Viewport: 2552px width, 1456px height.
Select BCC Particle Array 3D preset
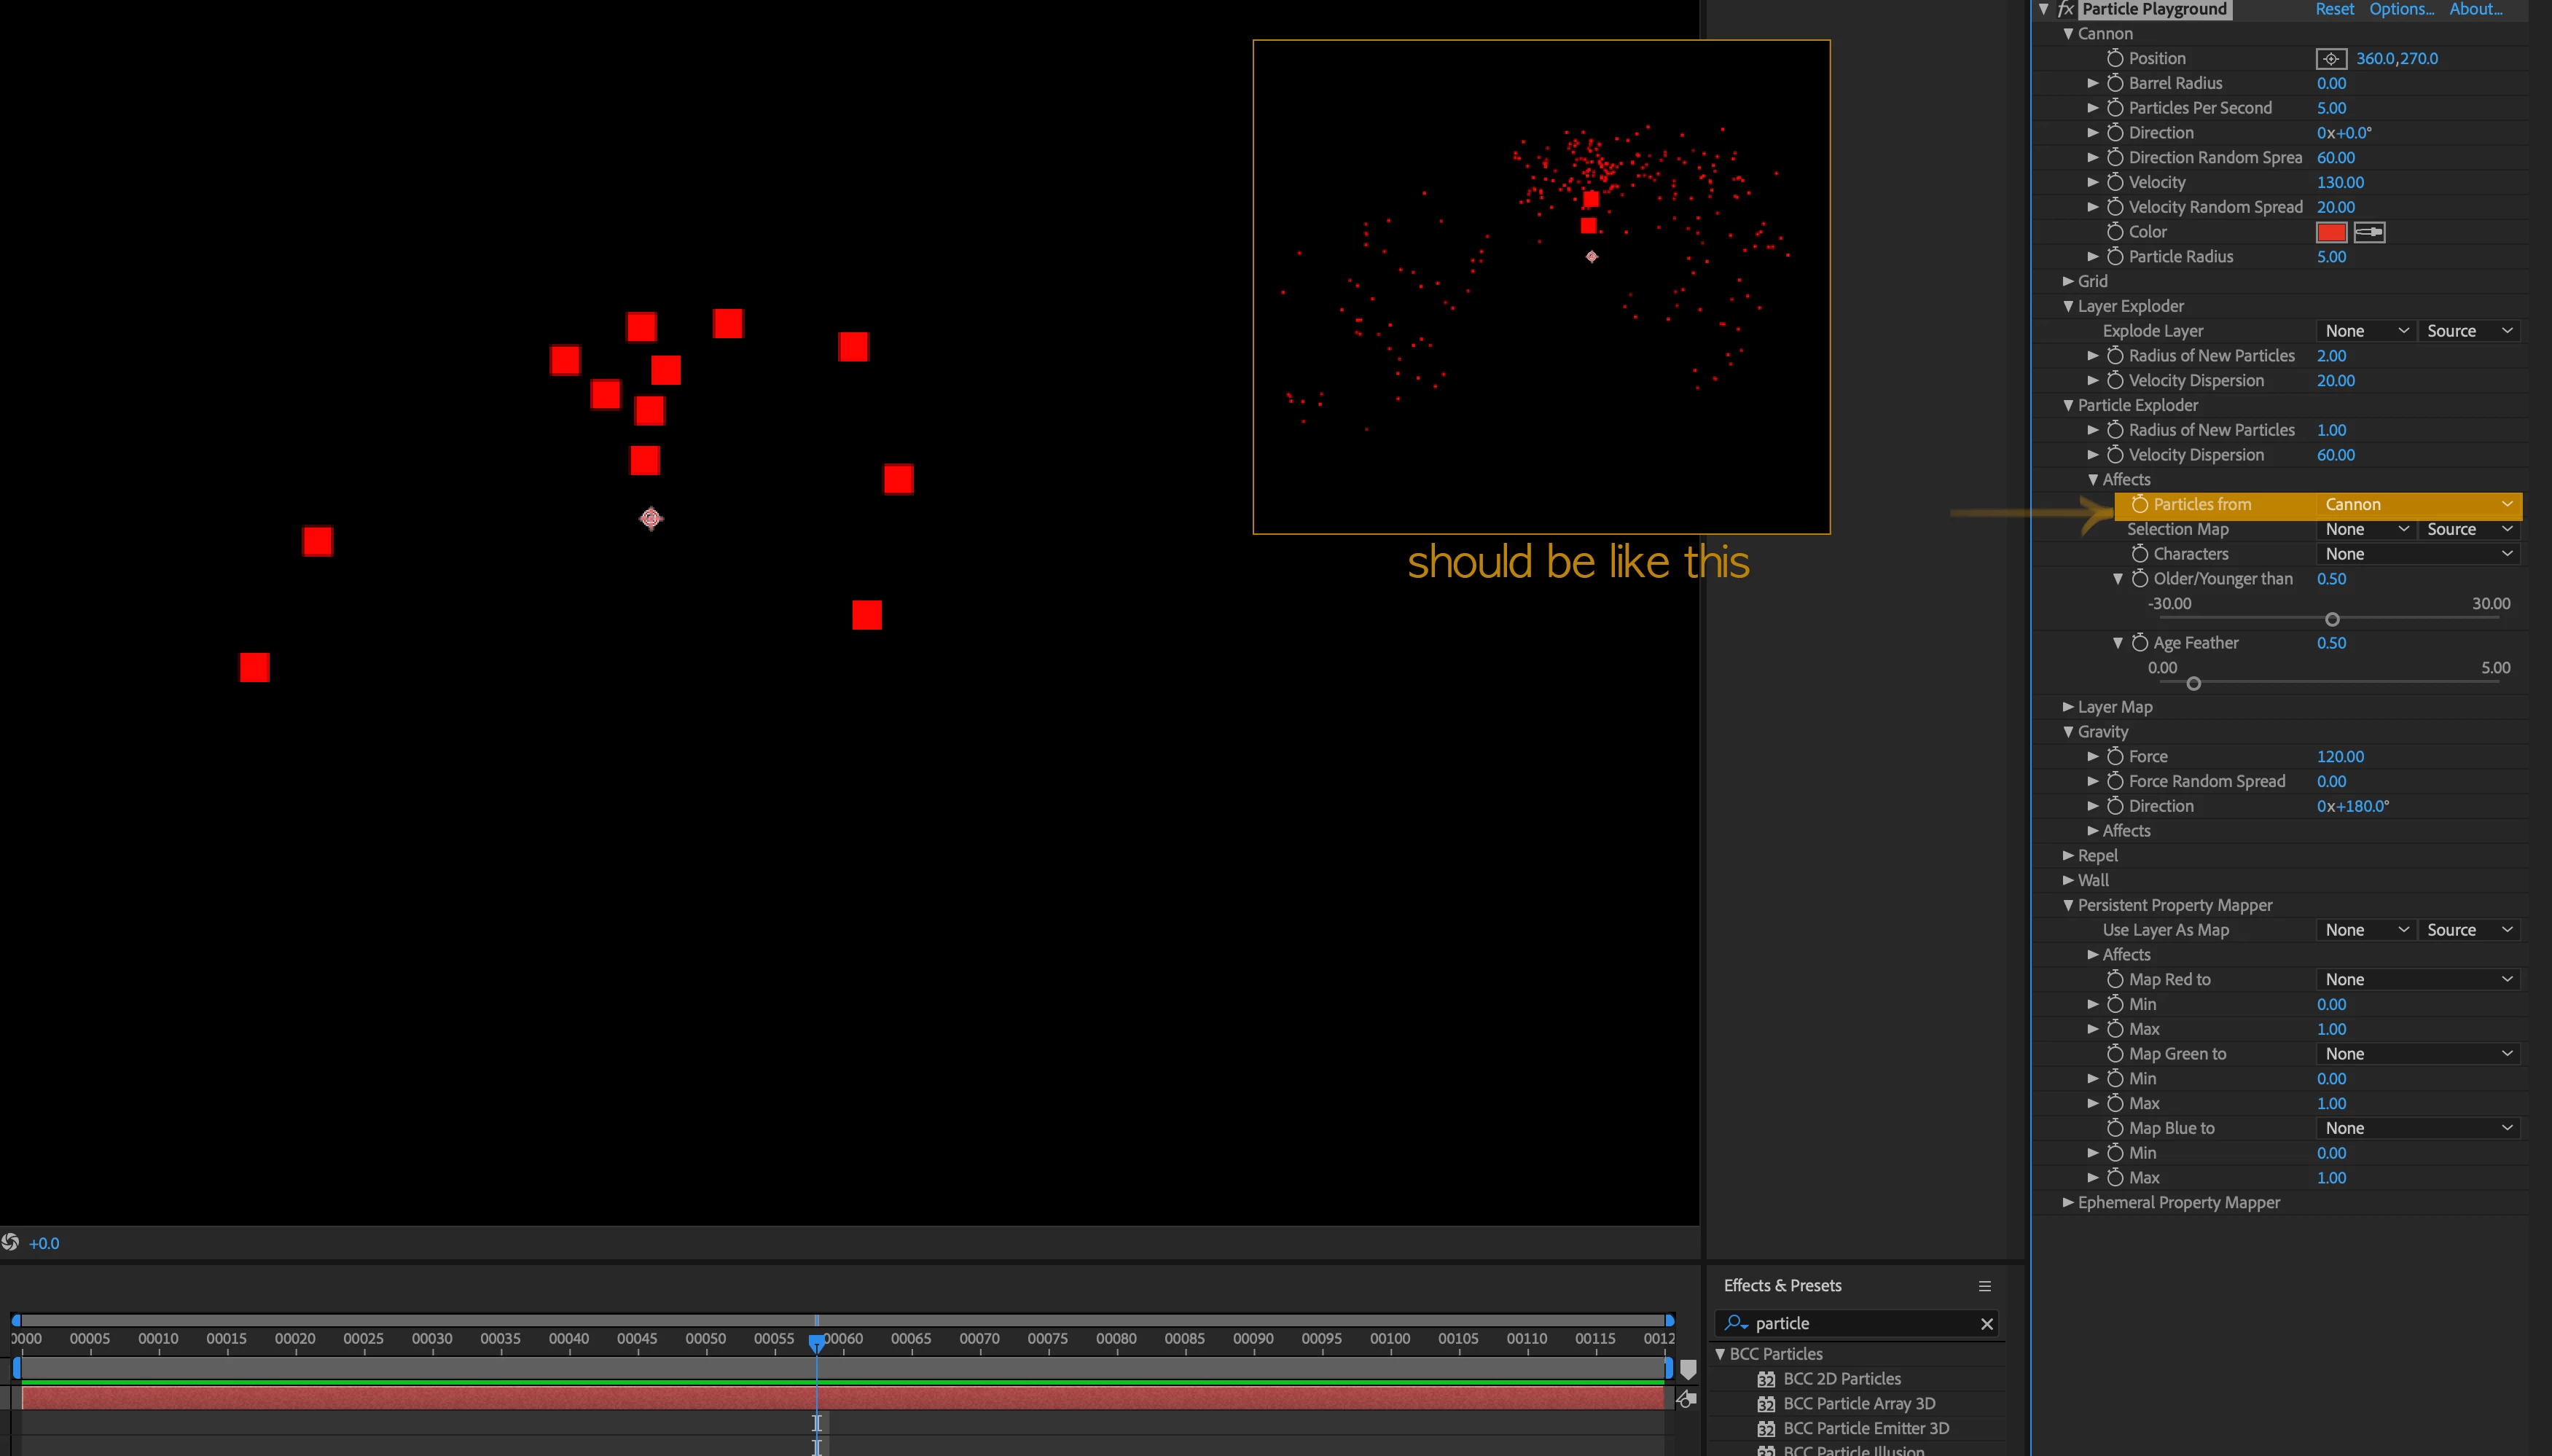point(1859,1404)
